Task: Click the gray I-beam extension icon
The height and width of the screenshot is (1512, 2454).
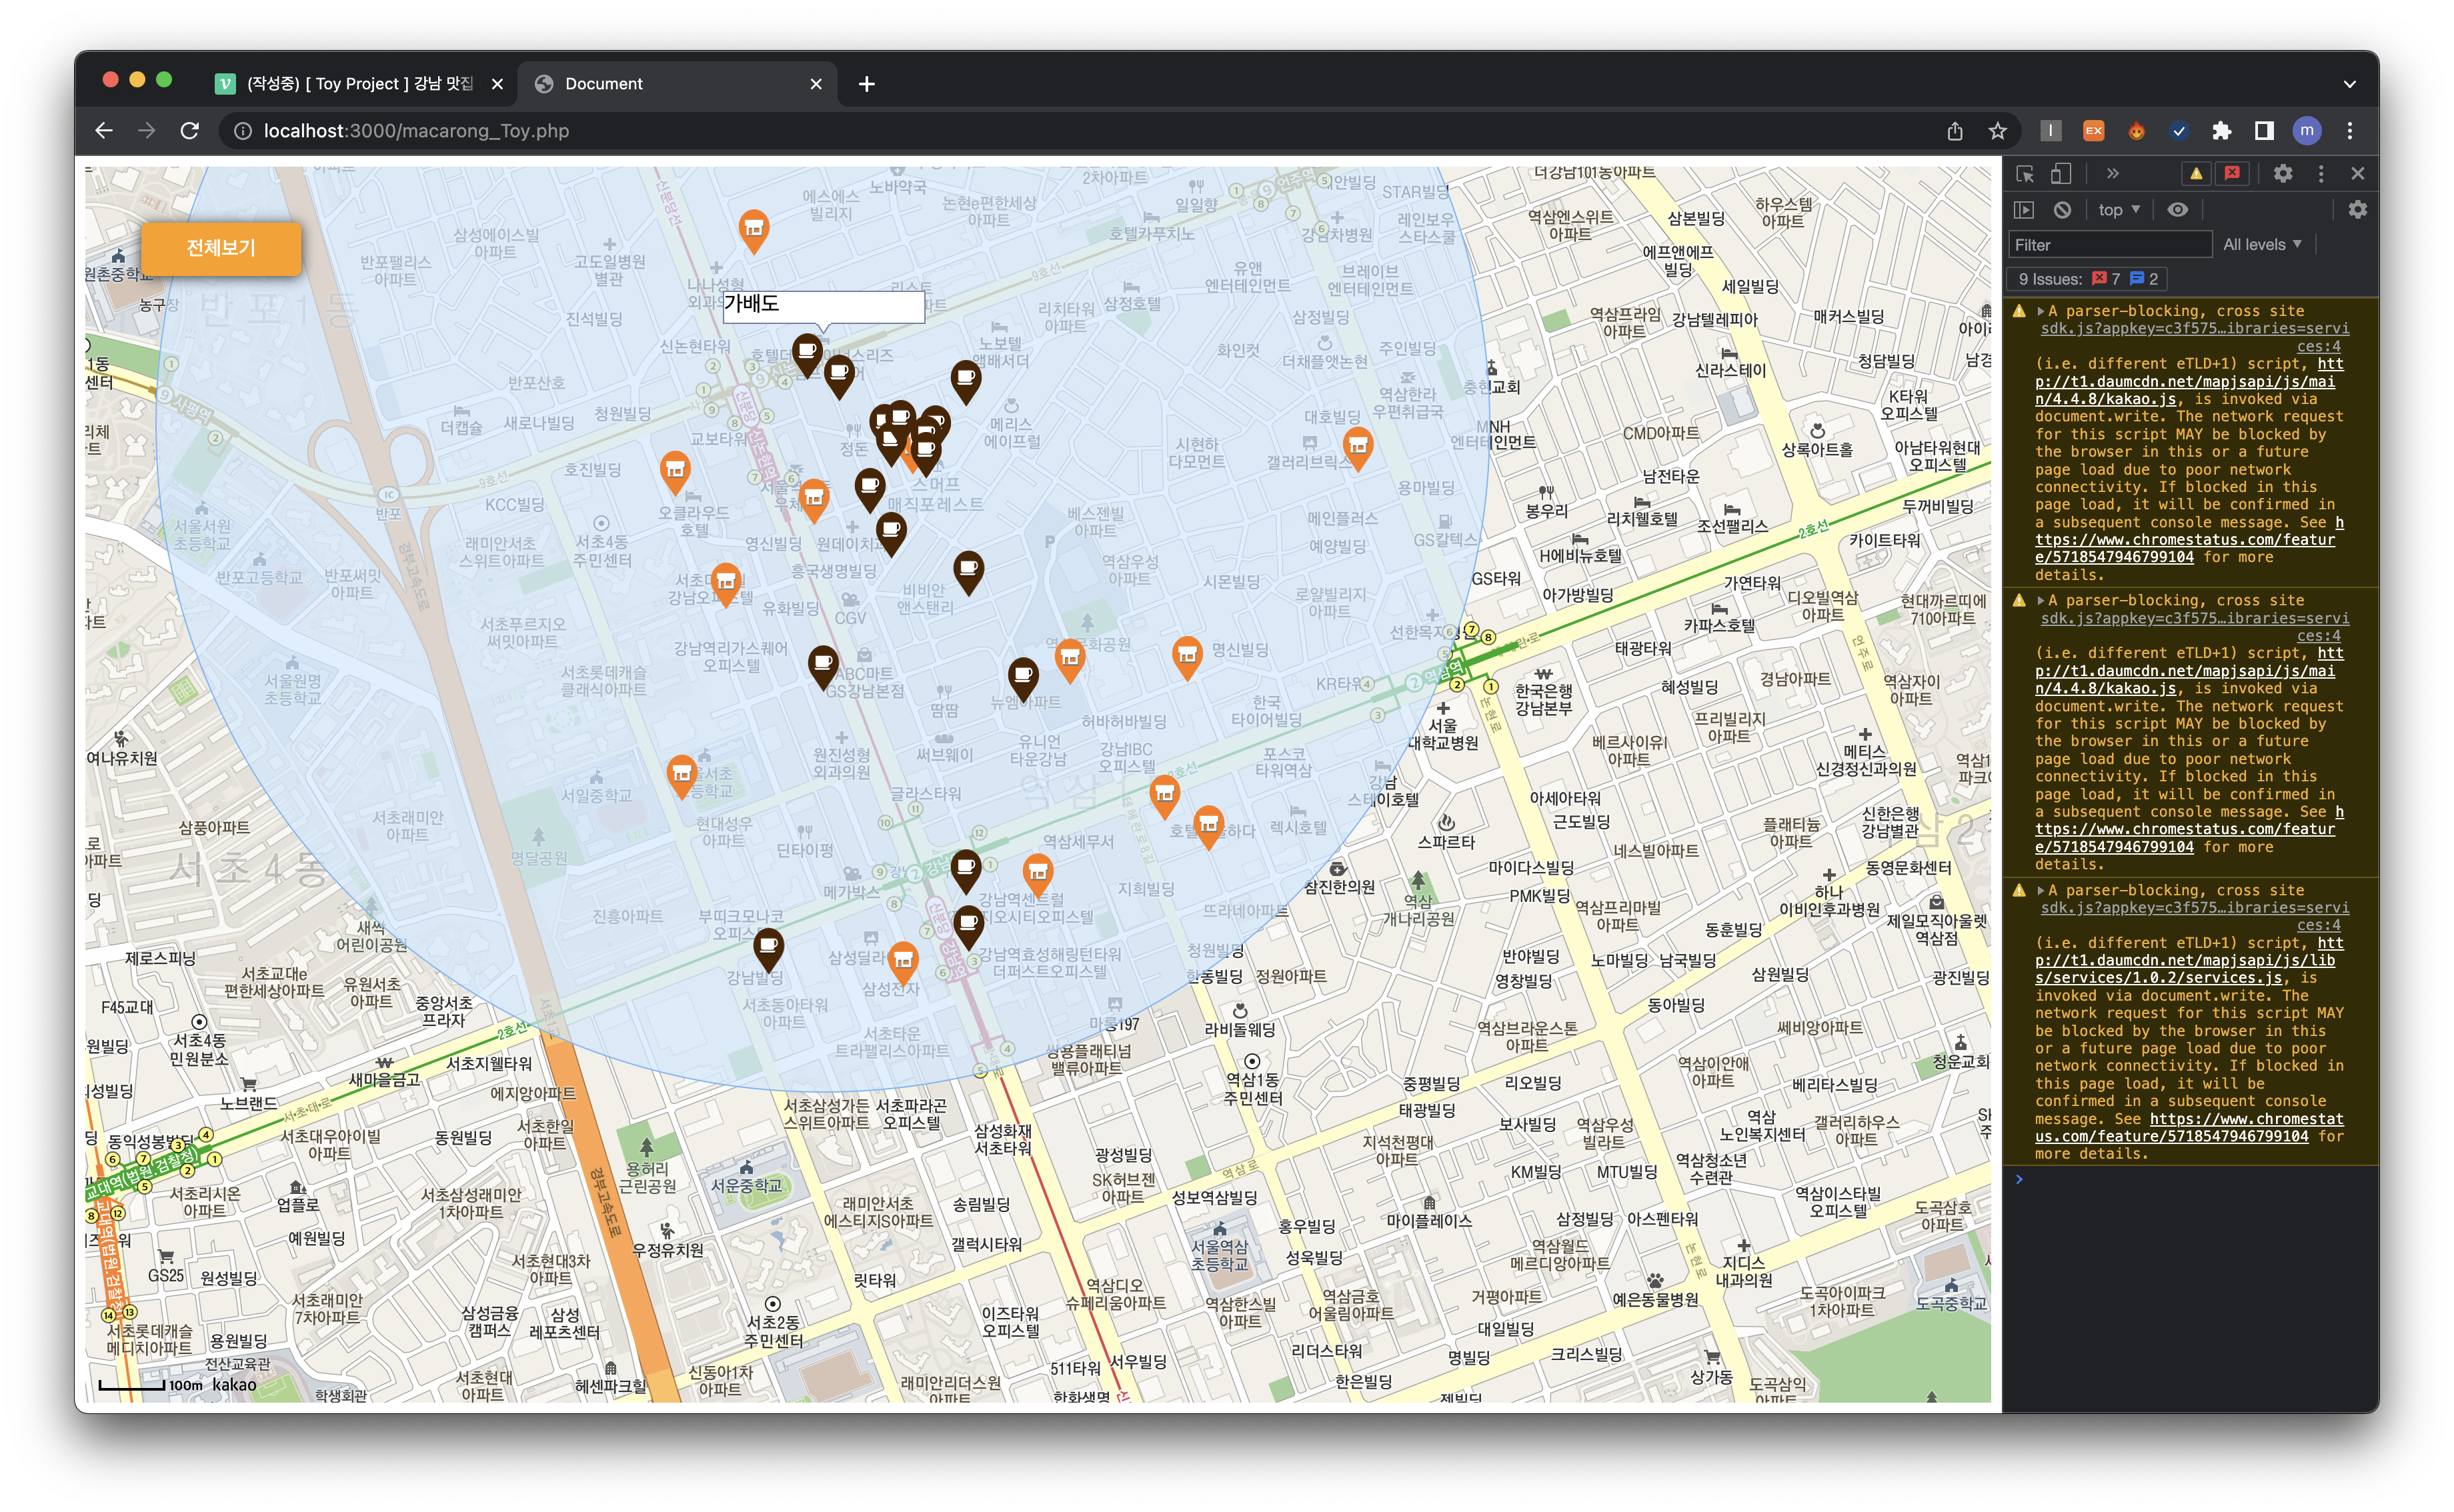Action: 2050,131
